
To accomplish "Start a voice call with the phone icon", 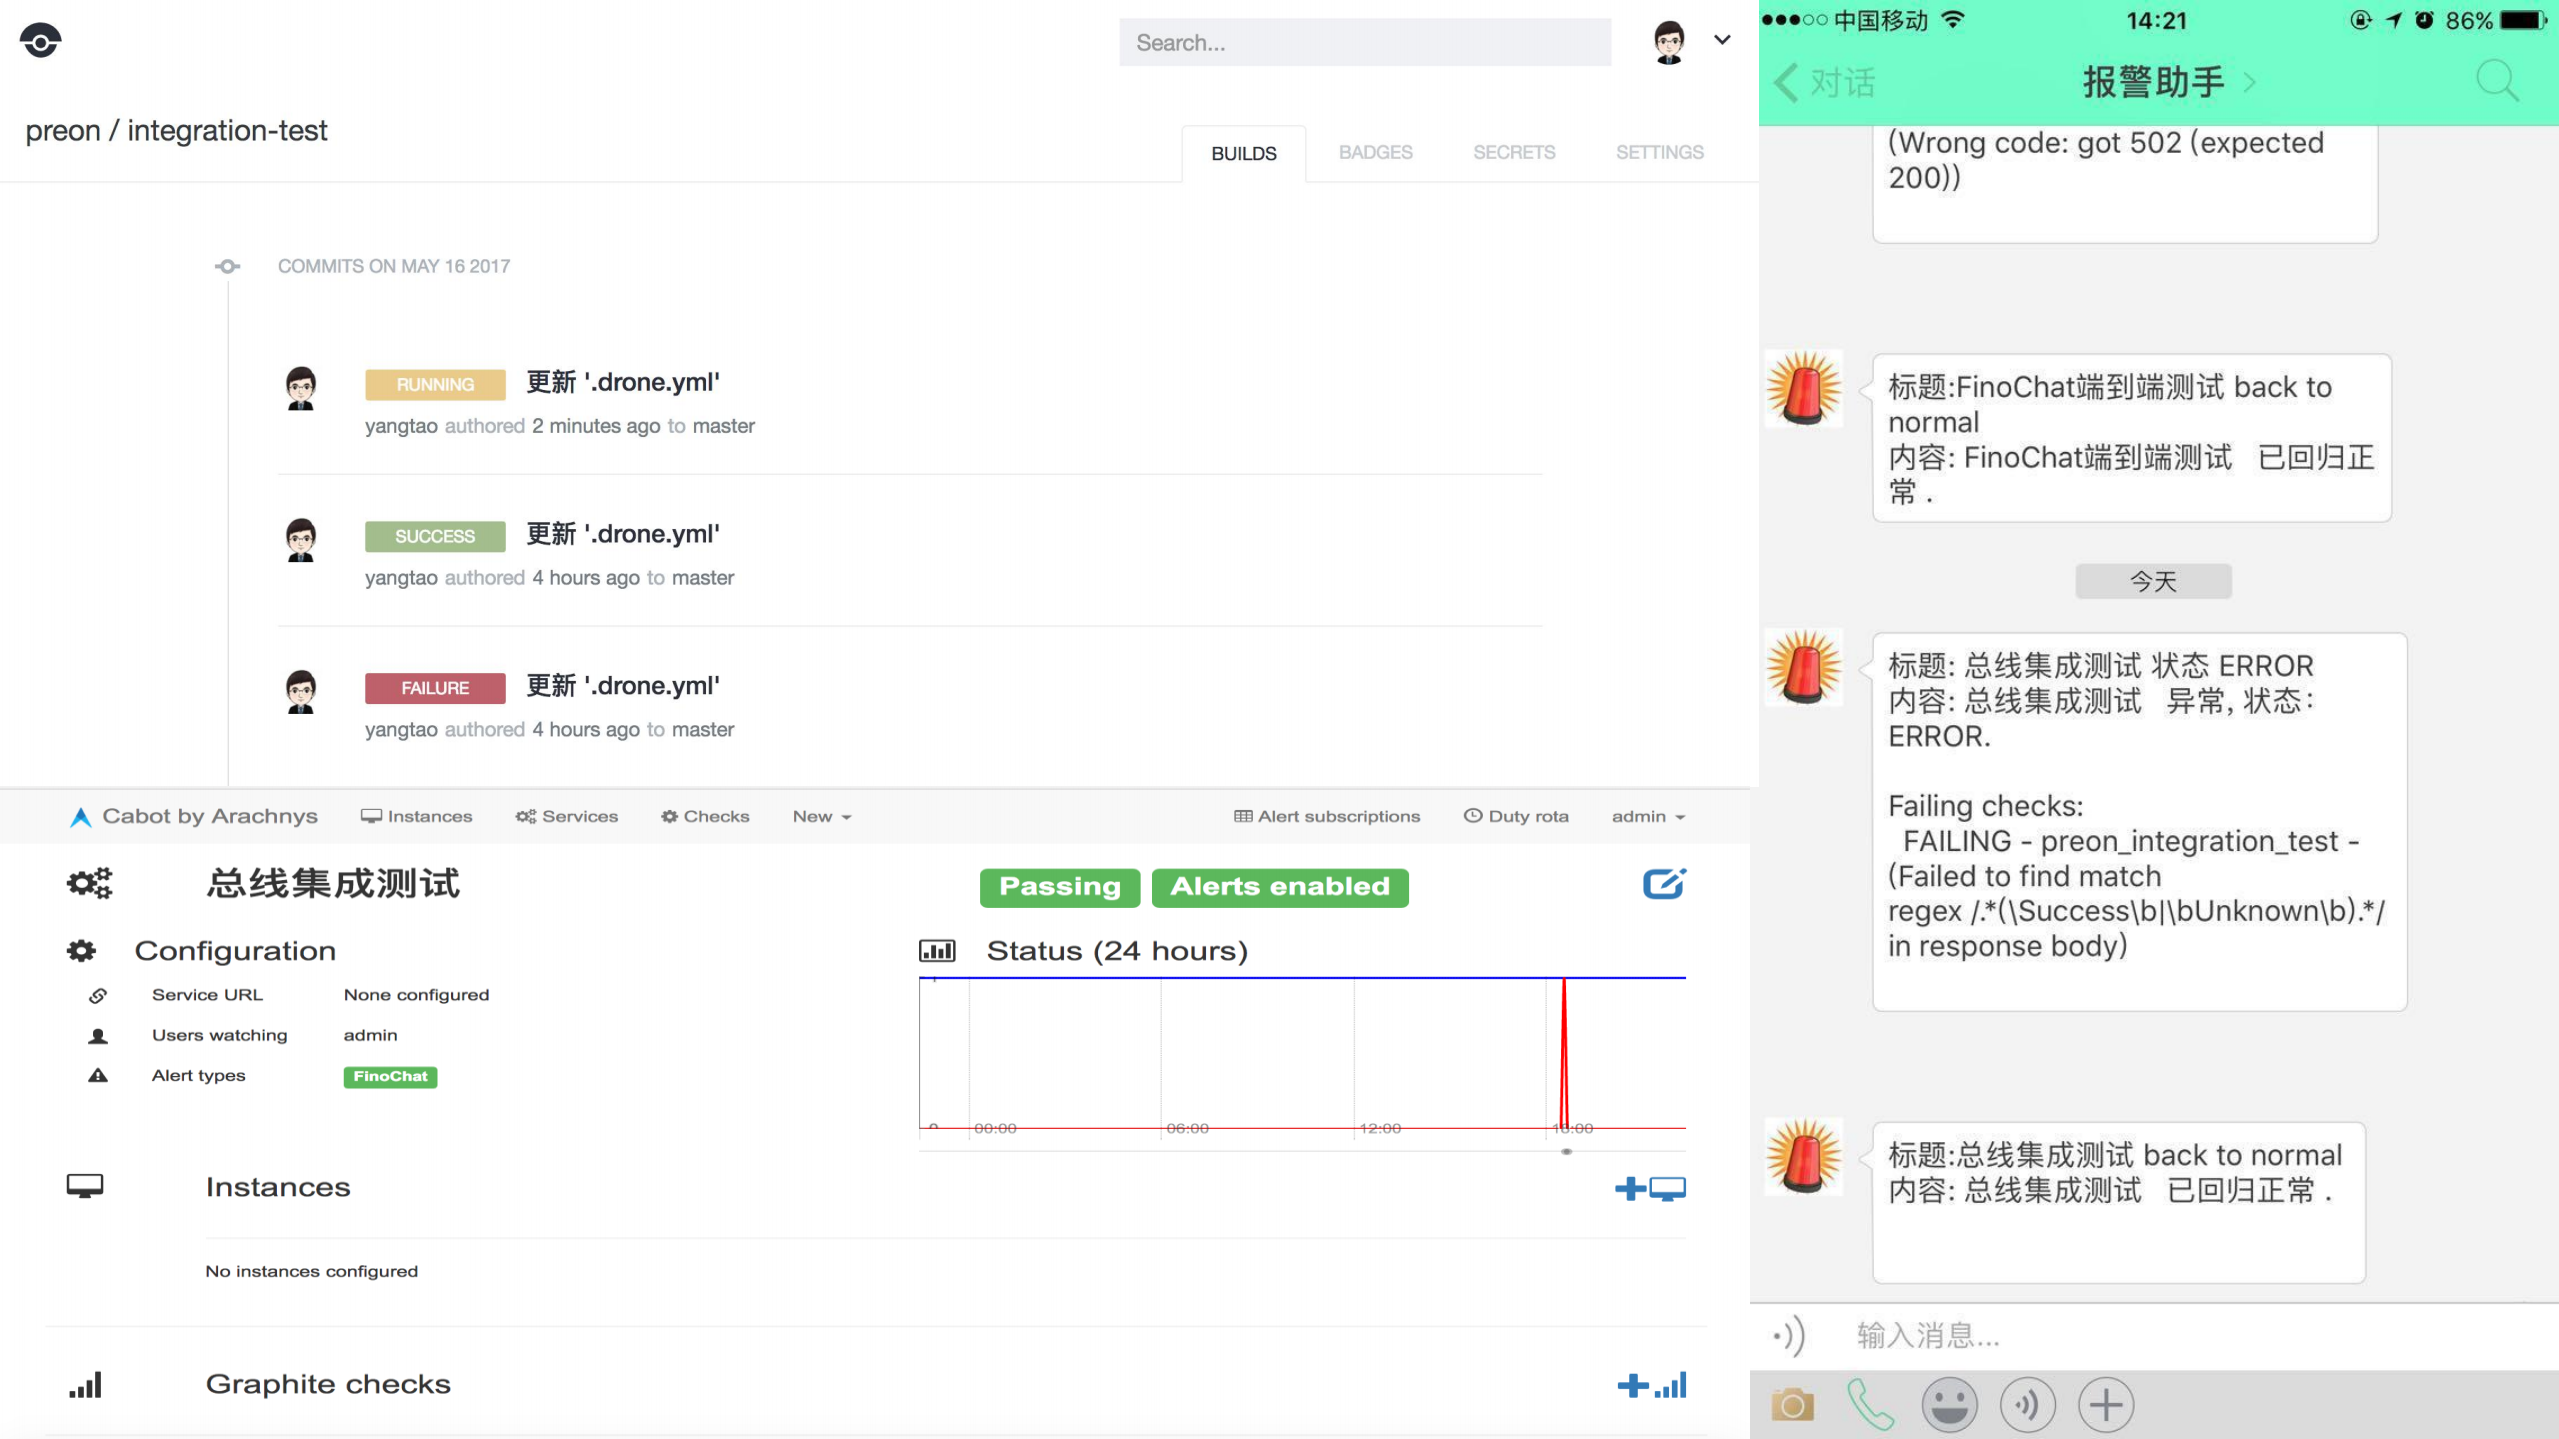I will coord(1872,1402).
